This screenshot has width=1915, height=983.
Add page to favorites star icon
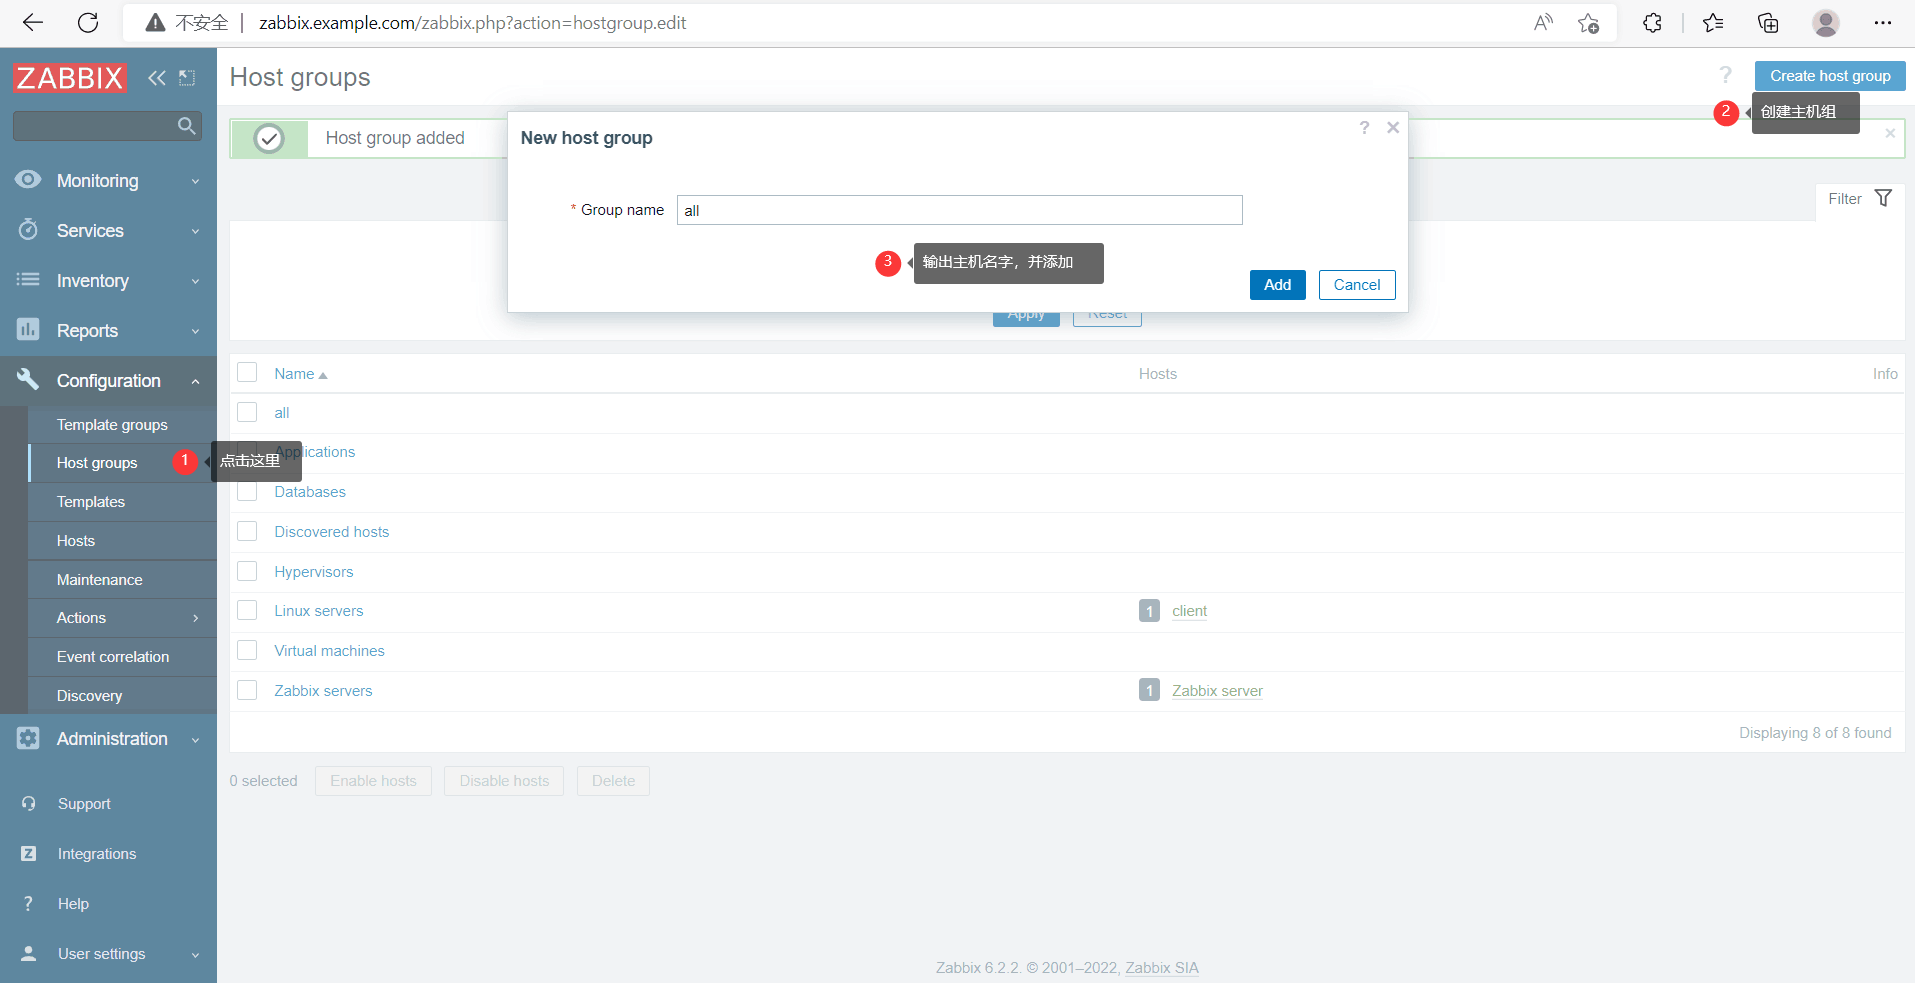(1588, 23)
